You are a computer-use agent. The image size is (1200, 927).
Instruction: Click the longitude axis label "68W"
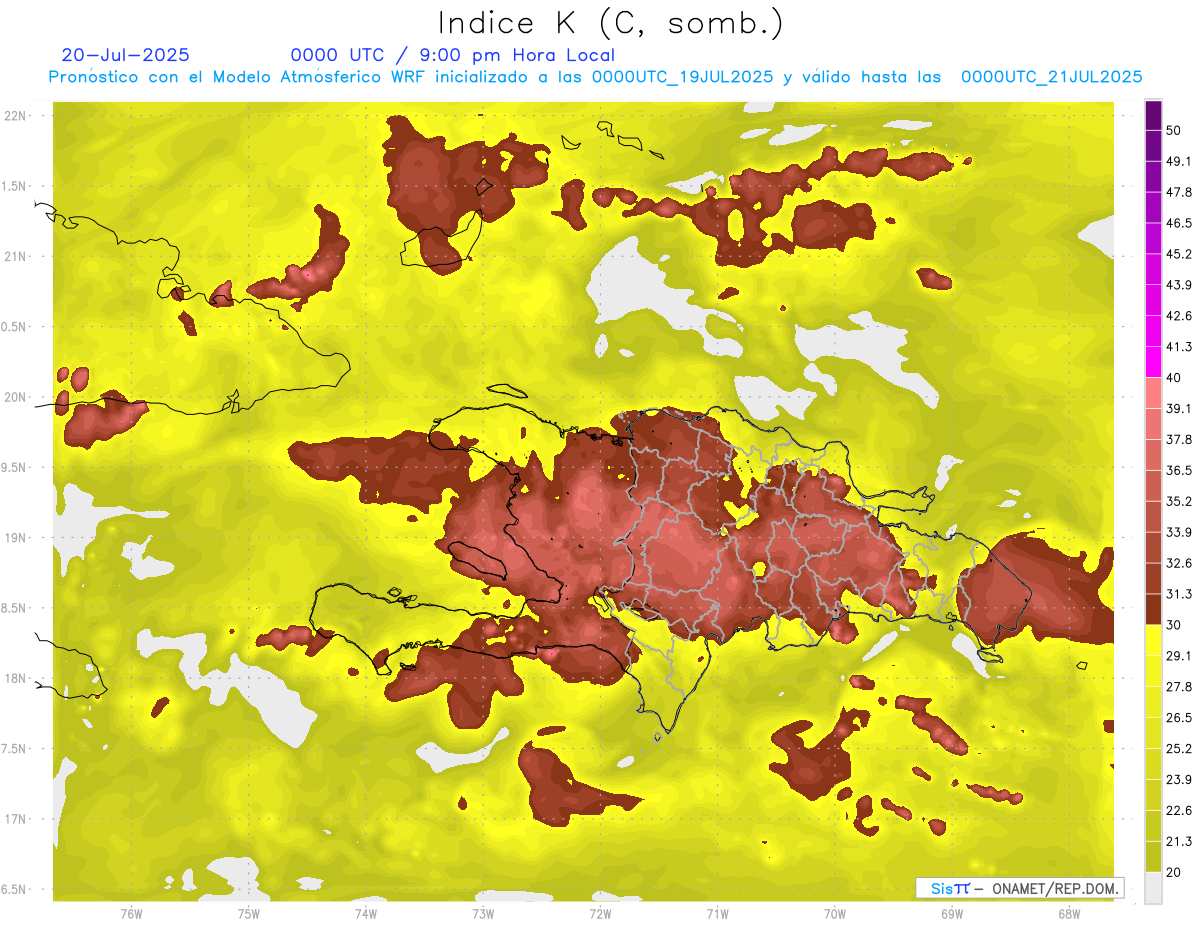coord(1068,914)
